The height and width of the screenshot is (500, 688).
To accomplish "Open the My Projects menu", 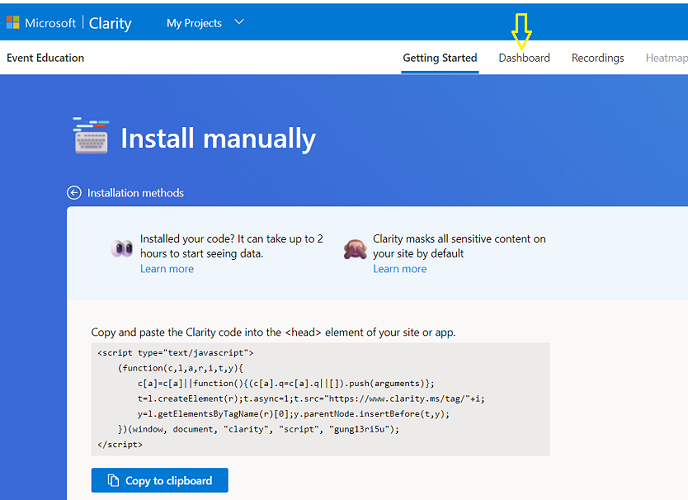I will click(x=194, y=23).
